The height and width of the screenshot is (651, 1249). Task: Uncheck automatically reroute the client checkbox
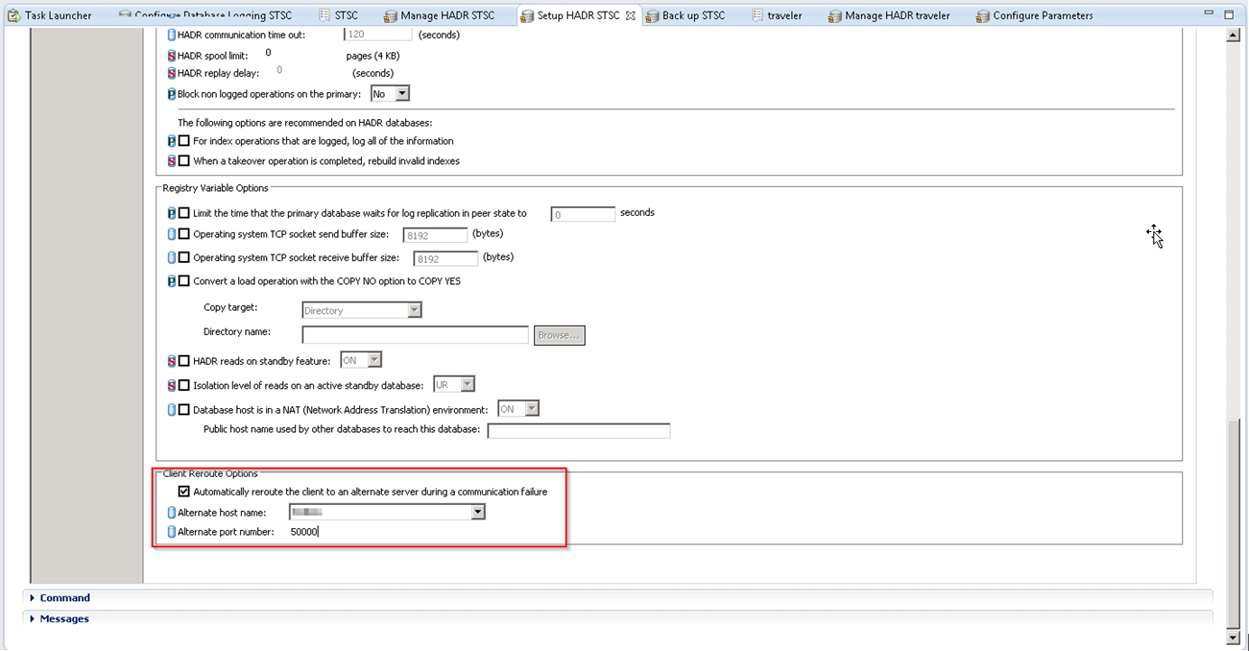(184, 492)
